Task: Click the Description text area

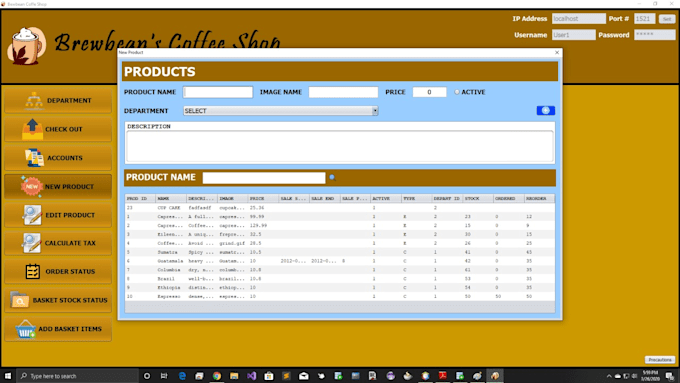Action: tap(340, 146)
